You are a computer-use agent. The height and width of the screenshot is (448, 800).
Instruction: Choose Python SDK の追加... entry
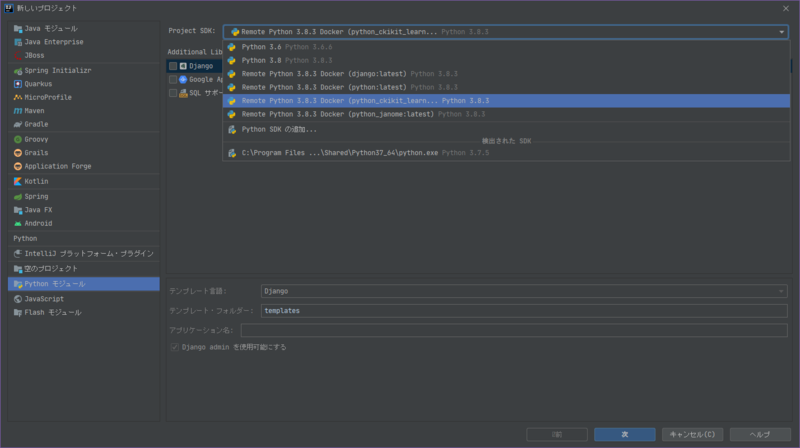506,130
